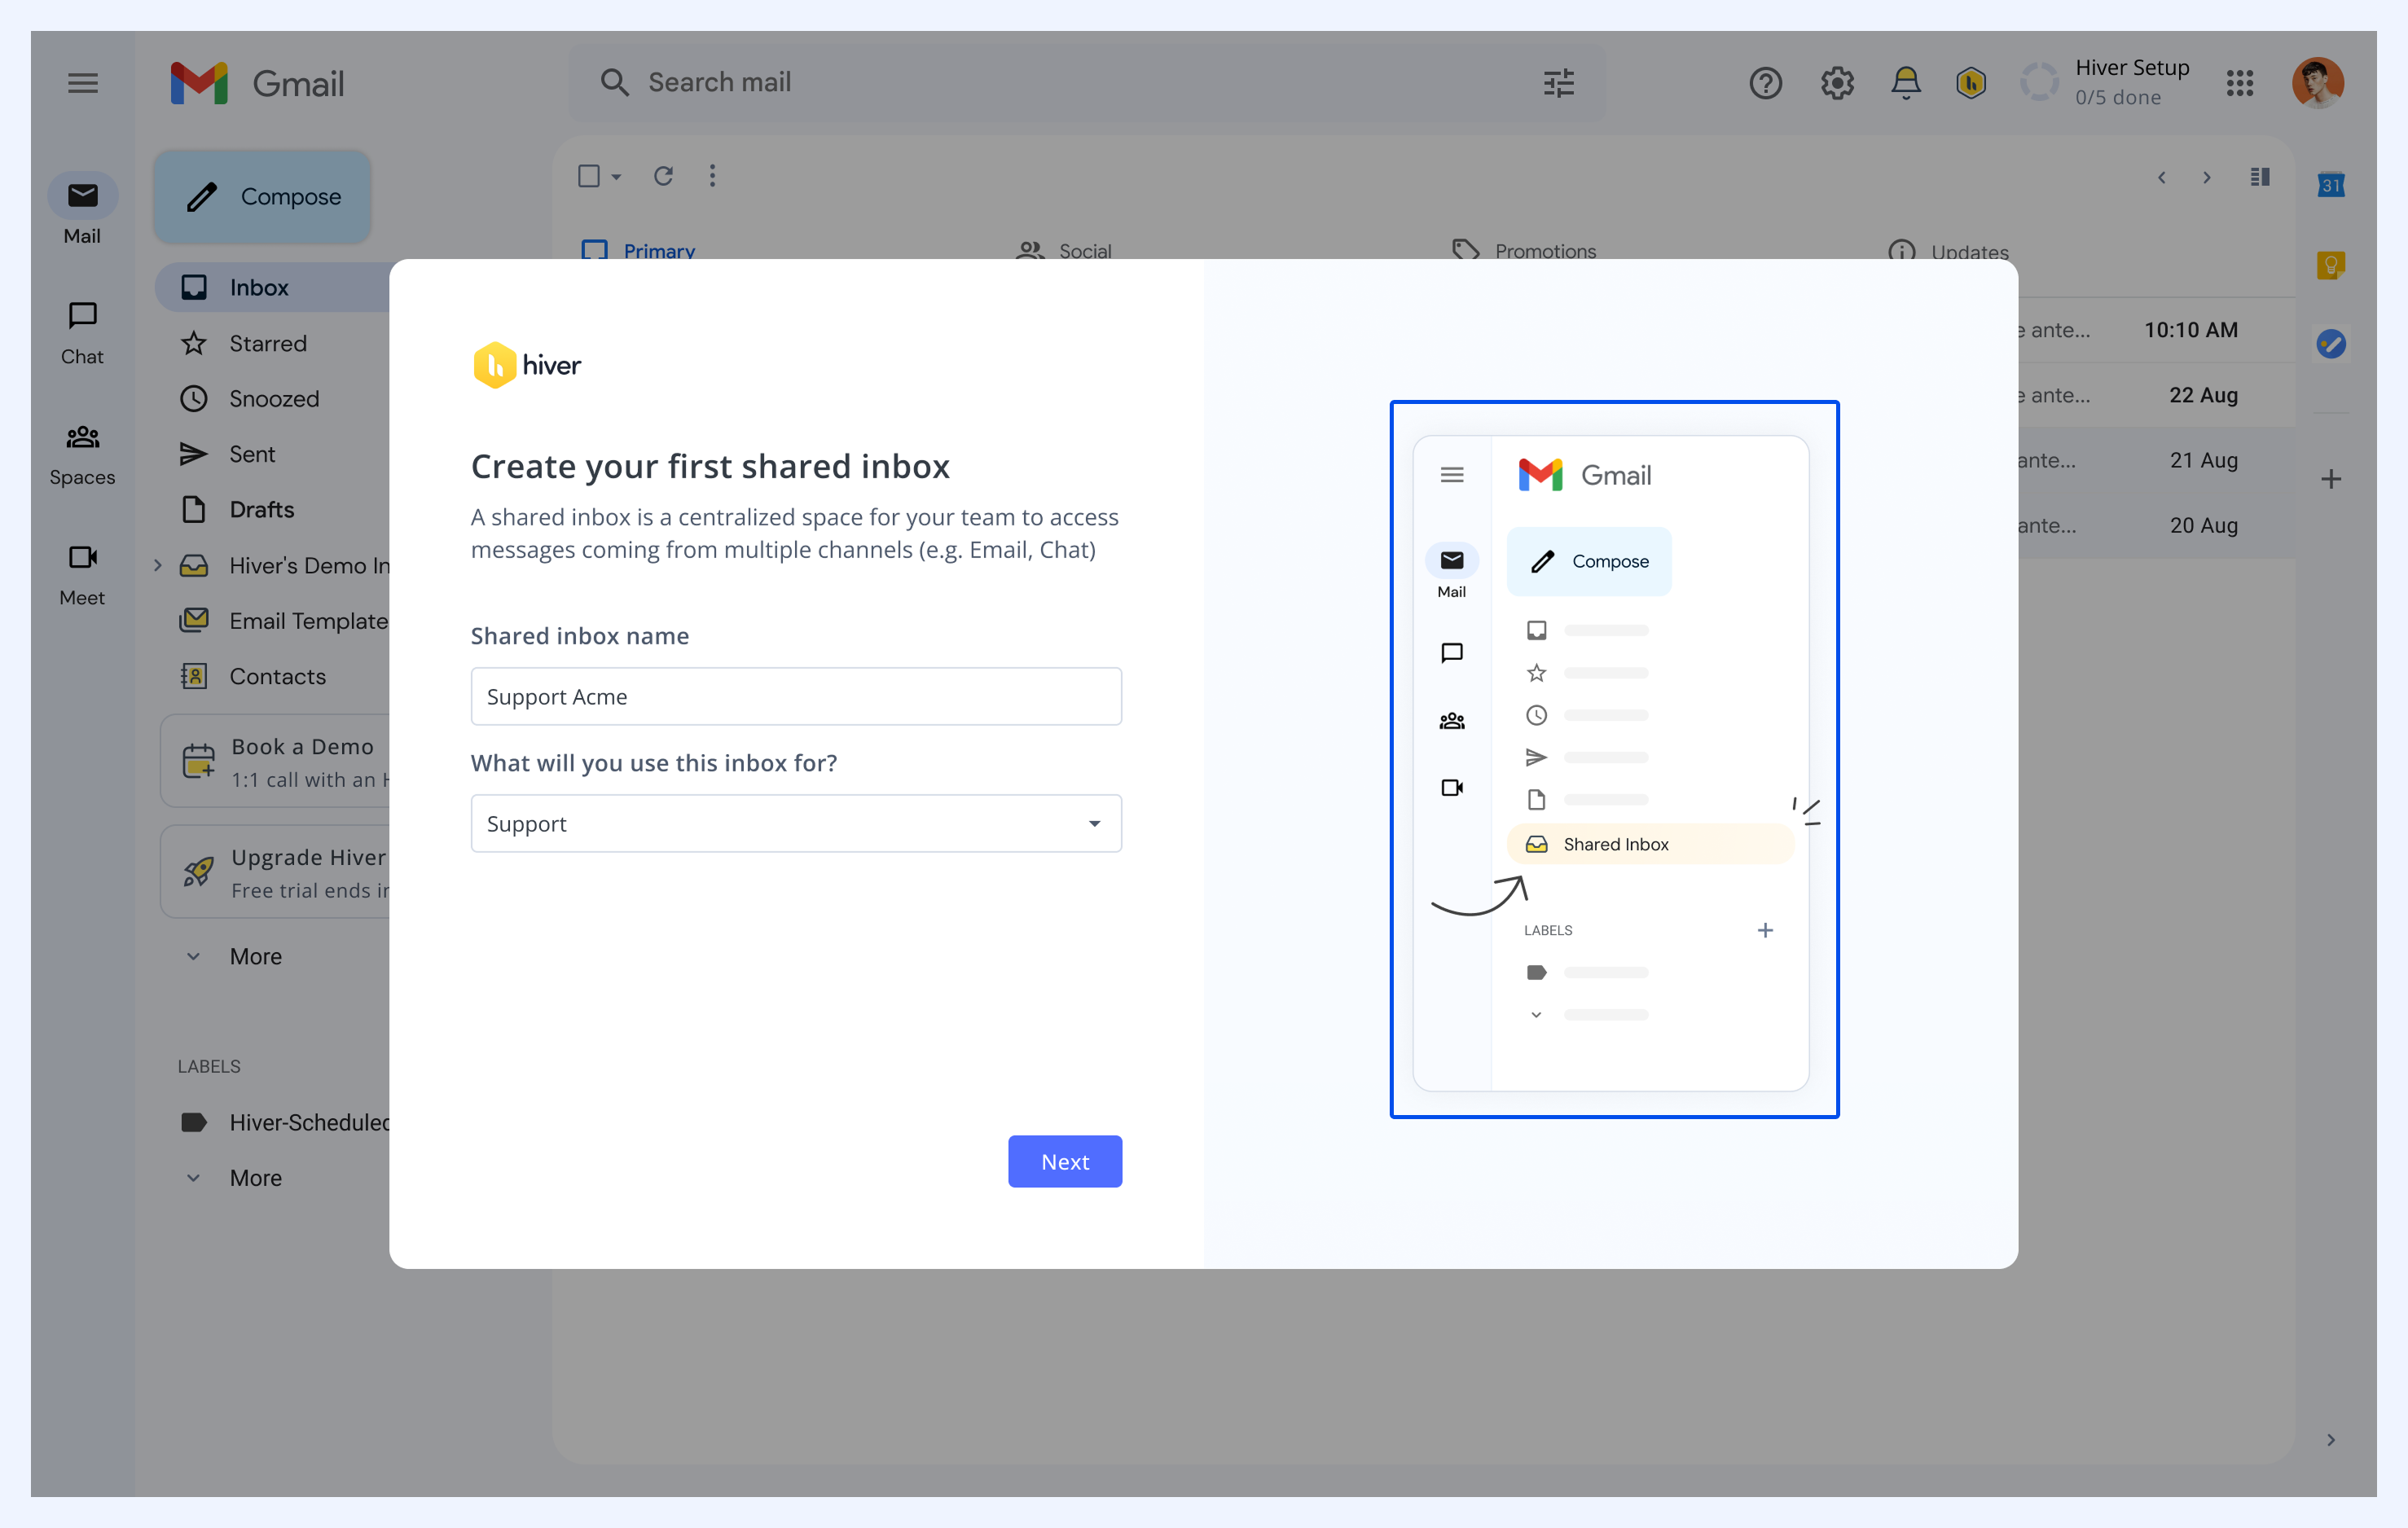Open the Hiver-Scheduled label
The width and height of the screenshot is (2408, 1528).
[x=284, y=1122]
